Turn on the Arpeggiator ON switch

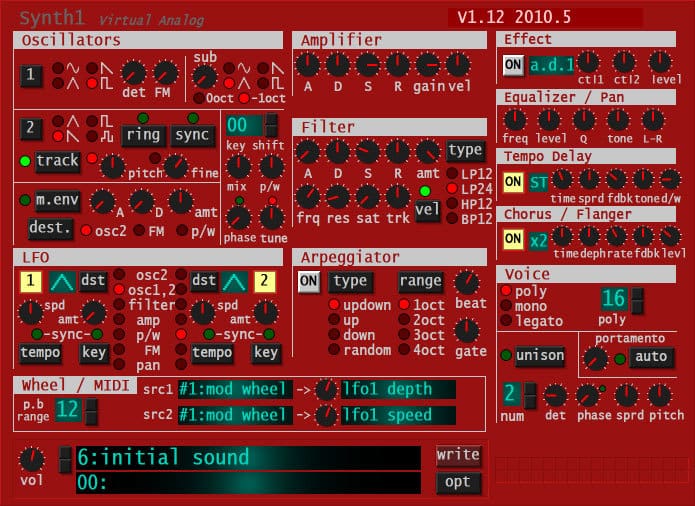pyautogui.click(x=309, y=281)
